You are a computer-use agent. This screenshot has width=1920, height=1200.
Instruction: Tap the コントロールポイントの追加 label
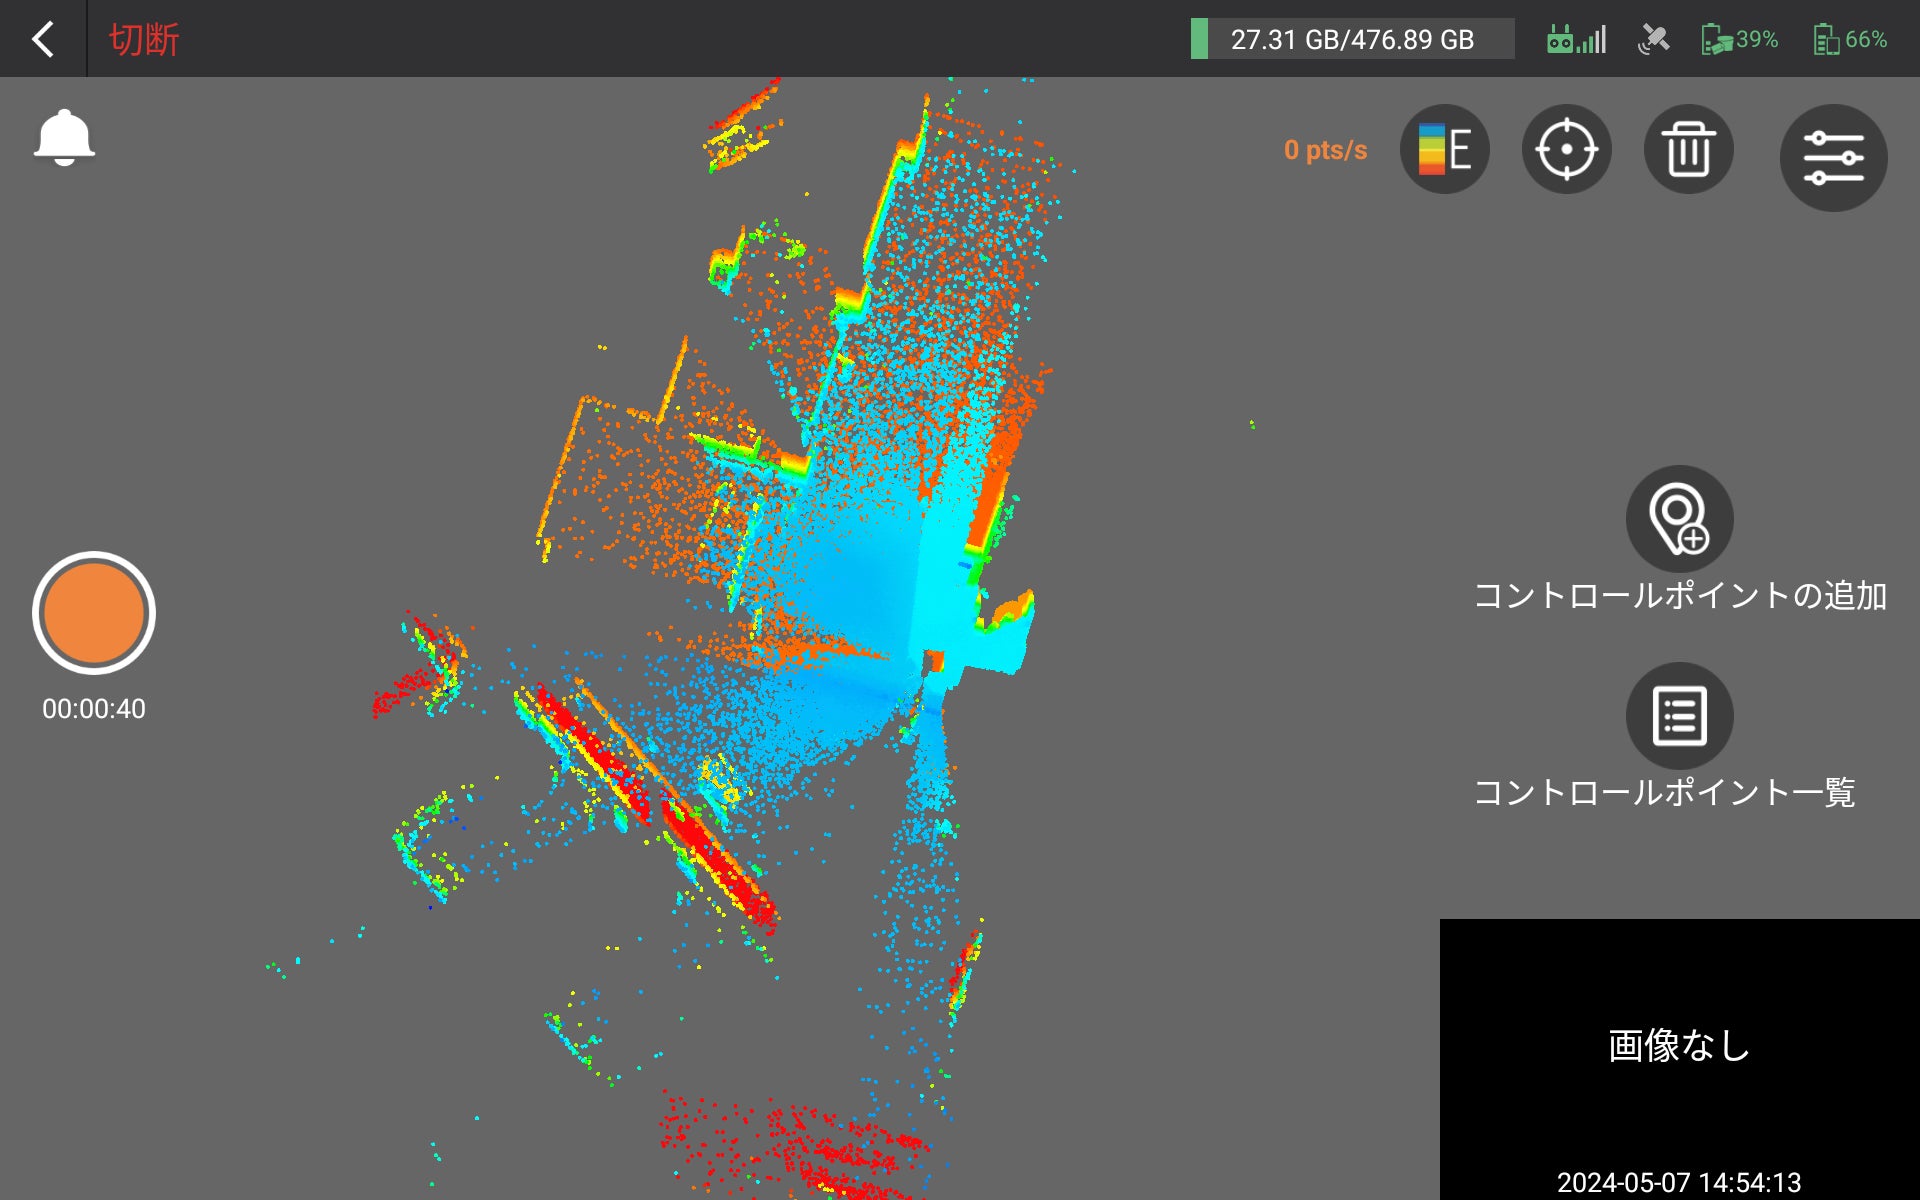(x=1679, y=596)
